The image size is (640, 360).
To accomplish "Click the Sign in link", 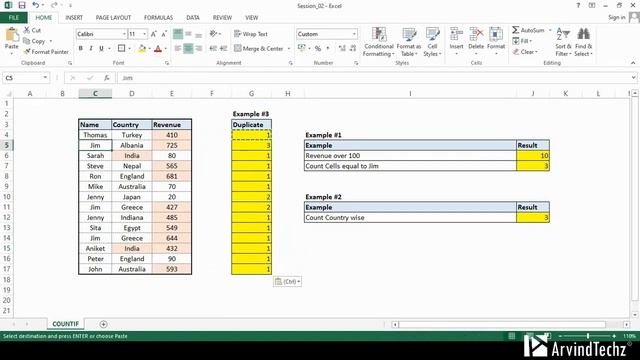I will click(617, 17).
